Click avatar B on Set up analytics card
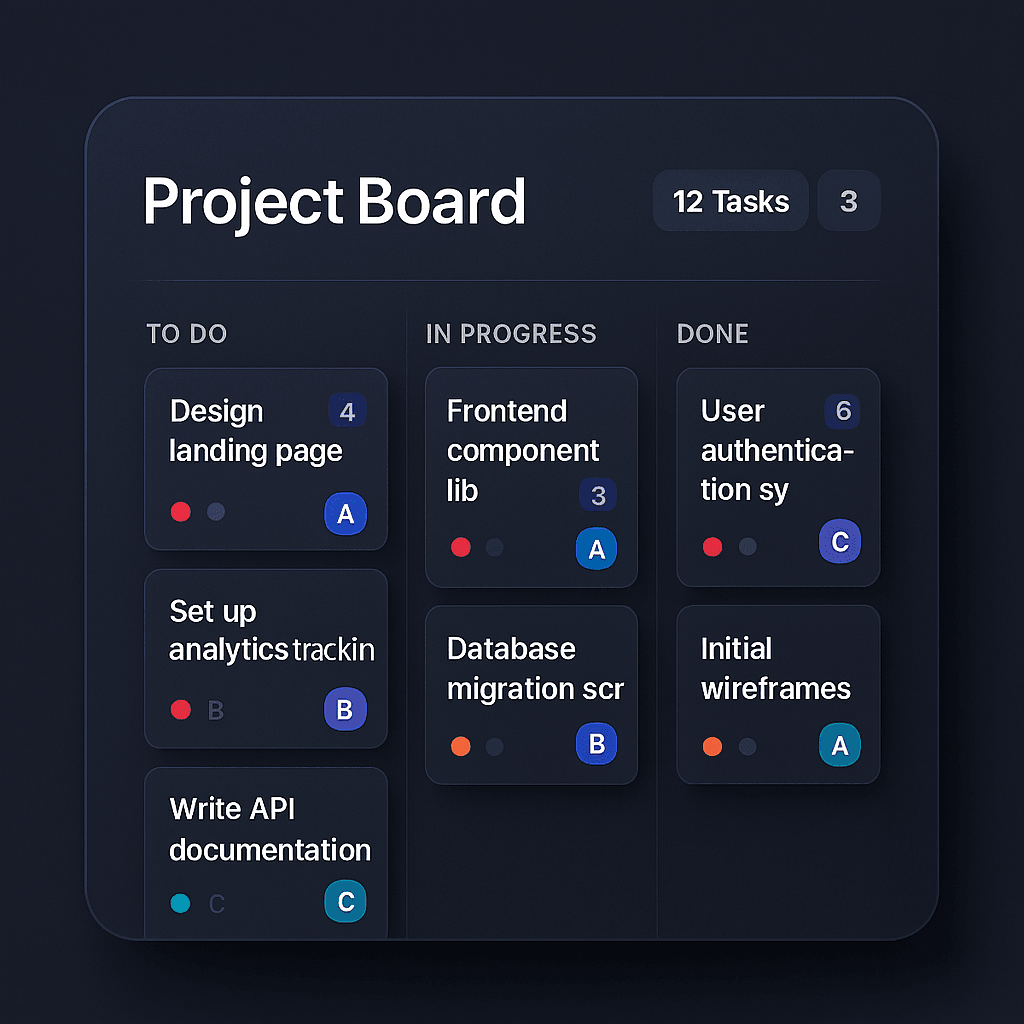This screenshot has width=1024, height=1024. (x=346, y=710)
